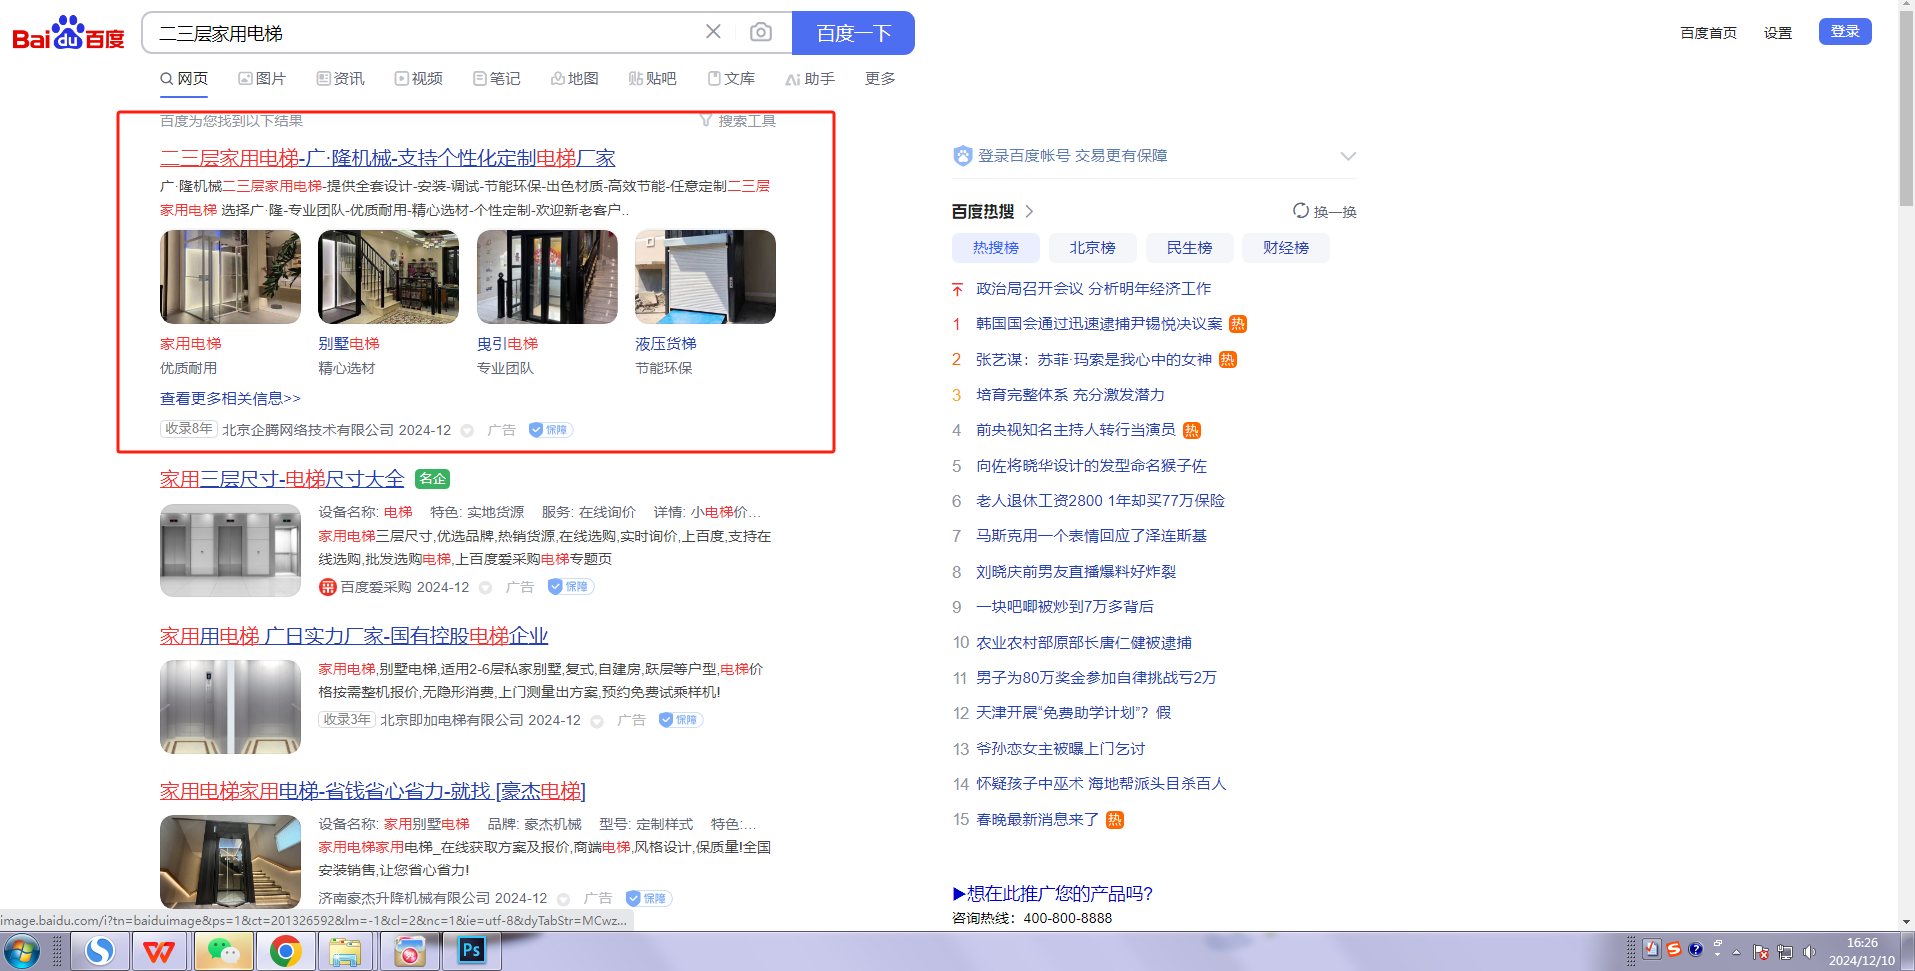This screenshot has height=971, width=1915.
Task: Refresh hot search list with 换一换
Action: (x=1324, y=211)
